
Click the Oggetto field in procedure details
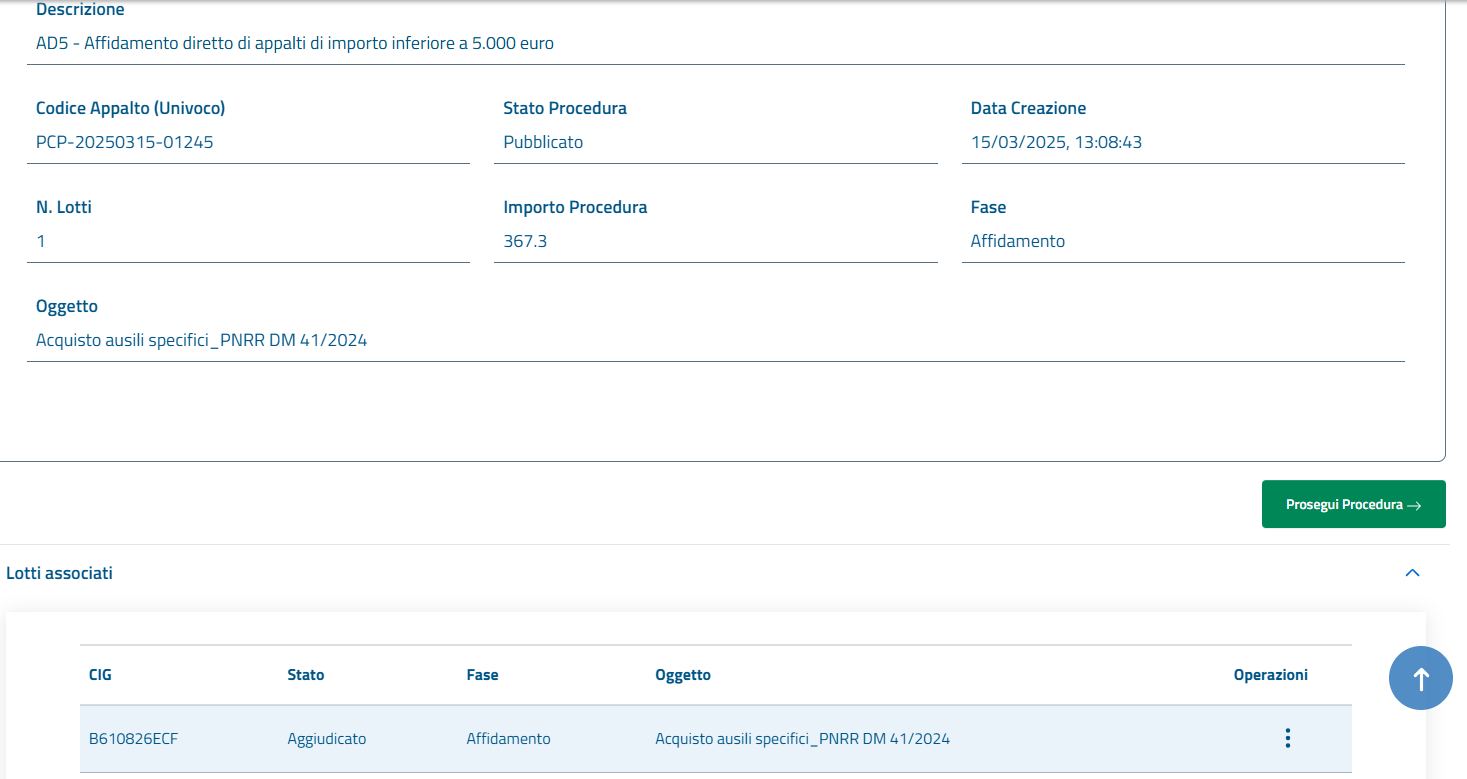pyautogui.click(x=201, y=340)
